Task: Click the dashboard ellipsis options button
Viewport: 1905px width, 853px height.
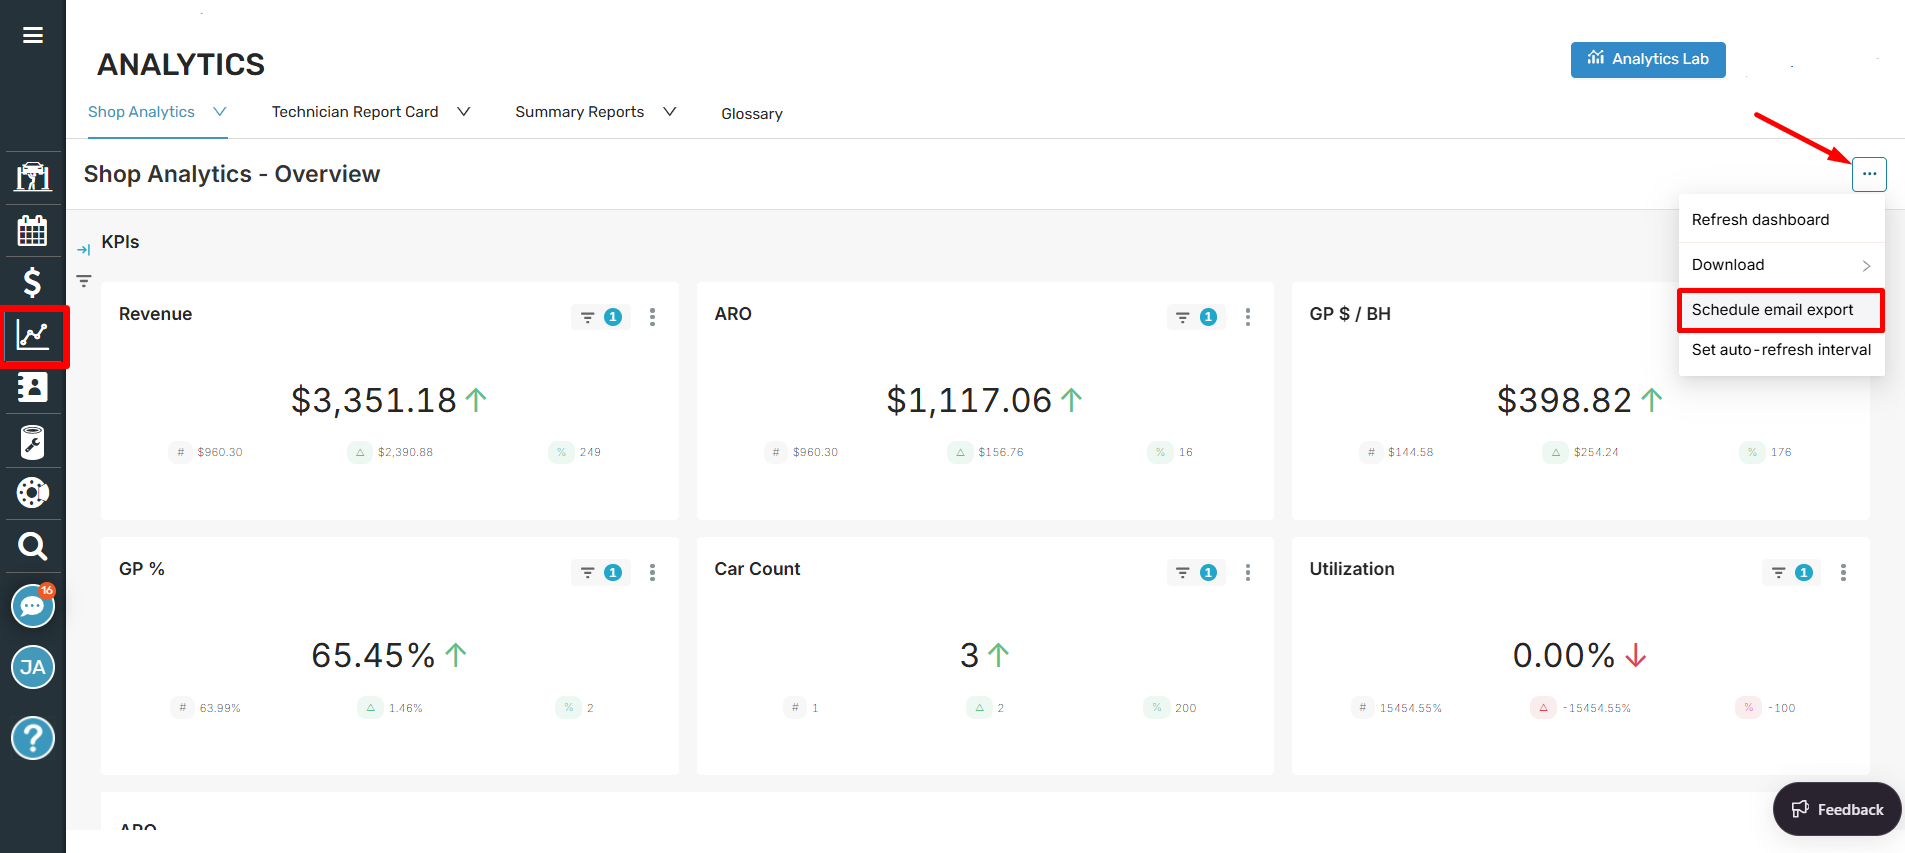Action: 1869,174
